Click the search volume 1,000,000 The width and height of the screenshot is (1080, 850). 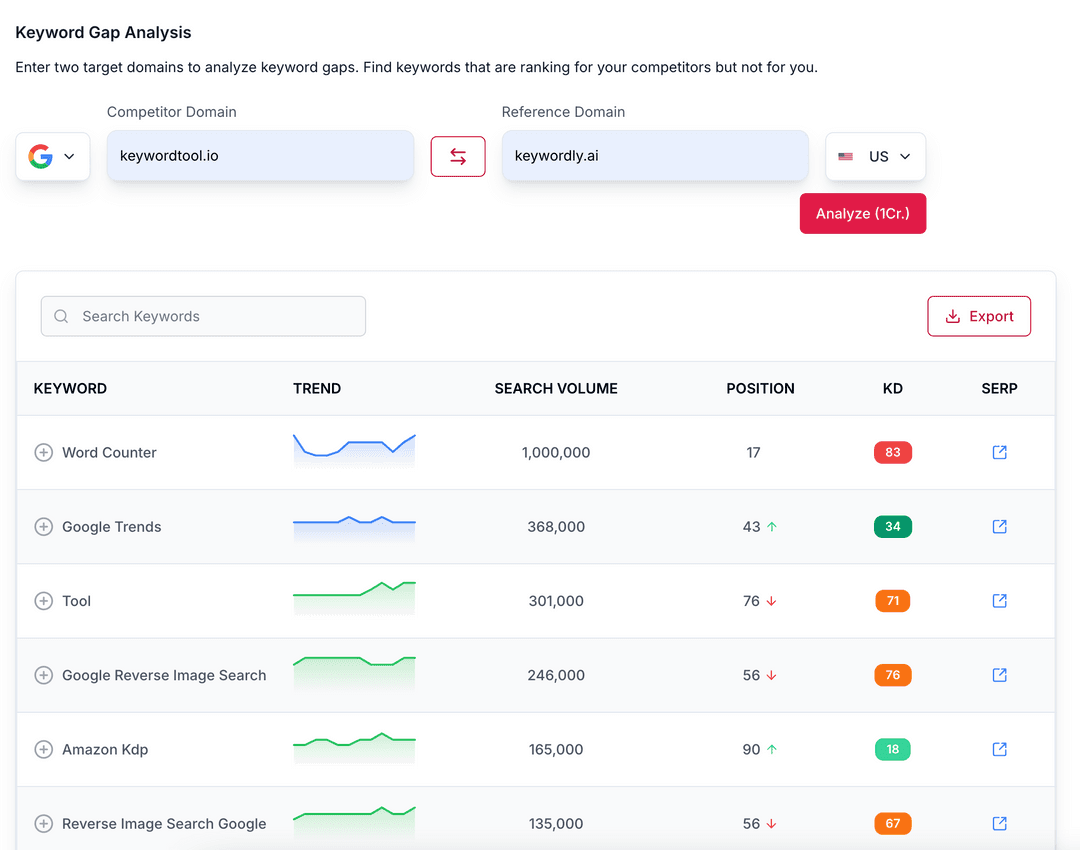point(556,453)
